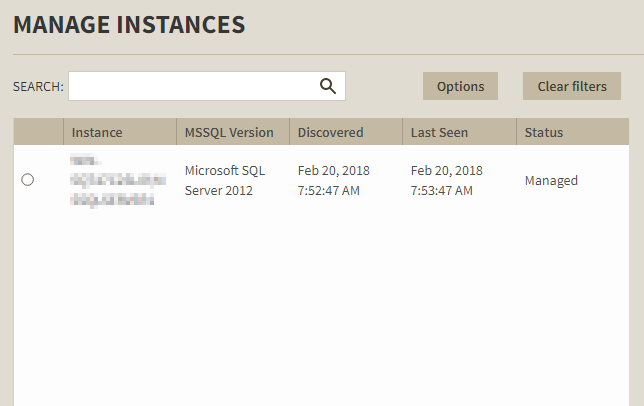The height and width of the screenshot is (406, 644).
Task: Click the SEARCH: label text
Action: pos(38,87)
